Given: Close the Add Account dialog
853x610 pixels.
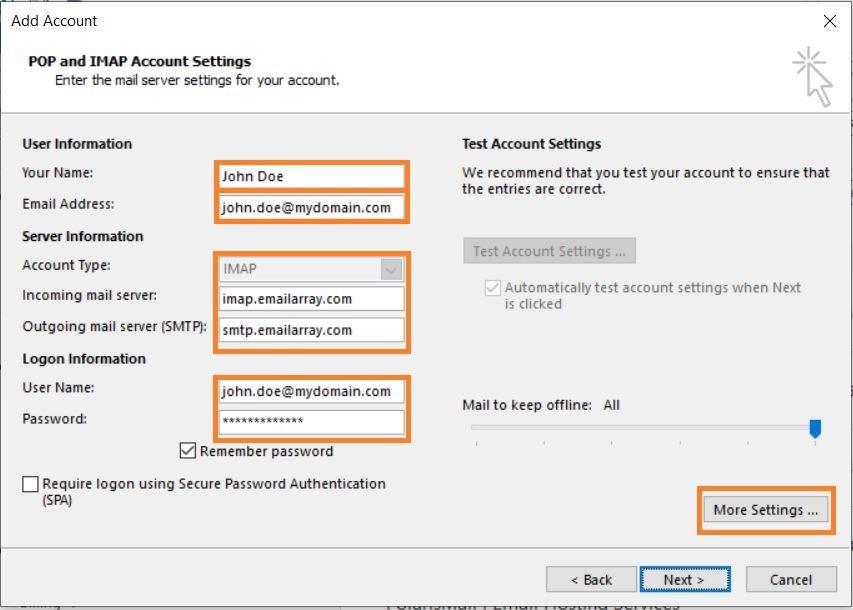Looking at the screenshot, I should pos(829,20).
